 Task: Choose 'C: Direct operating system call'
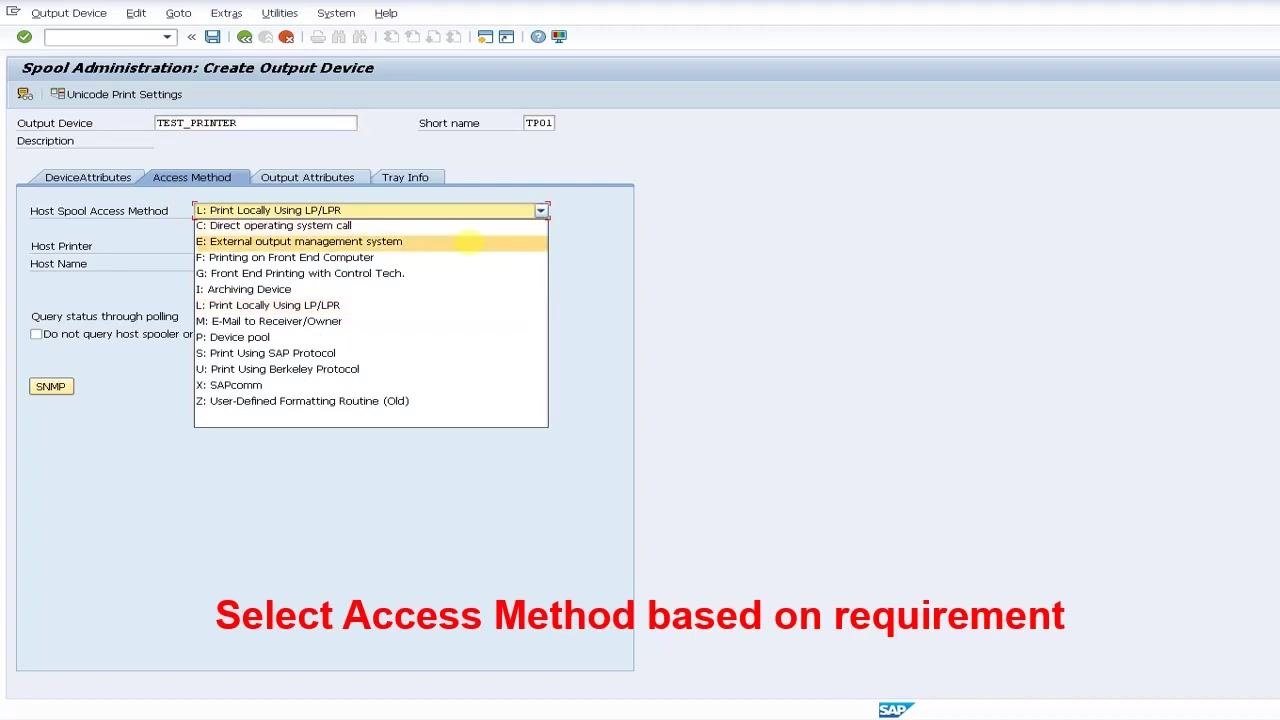tap(371, 226)
